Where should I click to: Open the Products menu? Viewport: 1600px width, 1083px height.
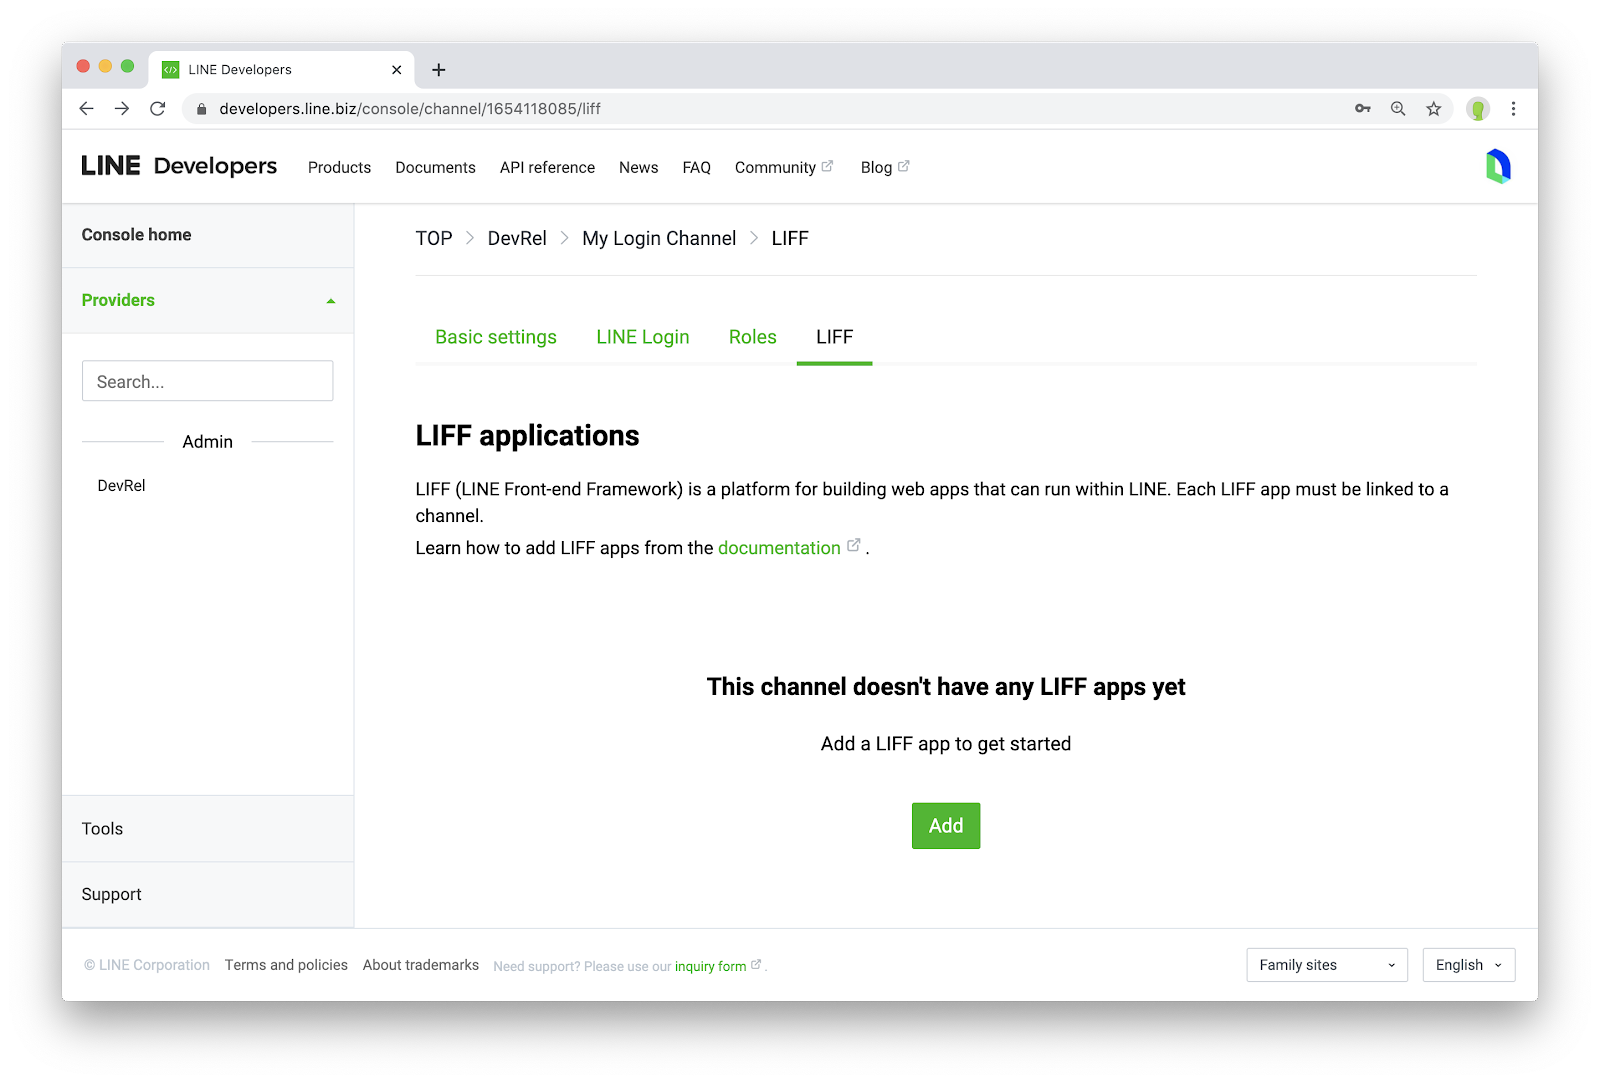tap(339, 168)
